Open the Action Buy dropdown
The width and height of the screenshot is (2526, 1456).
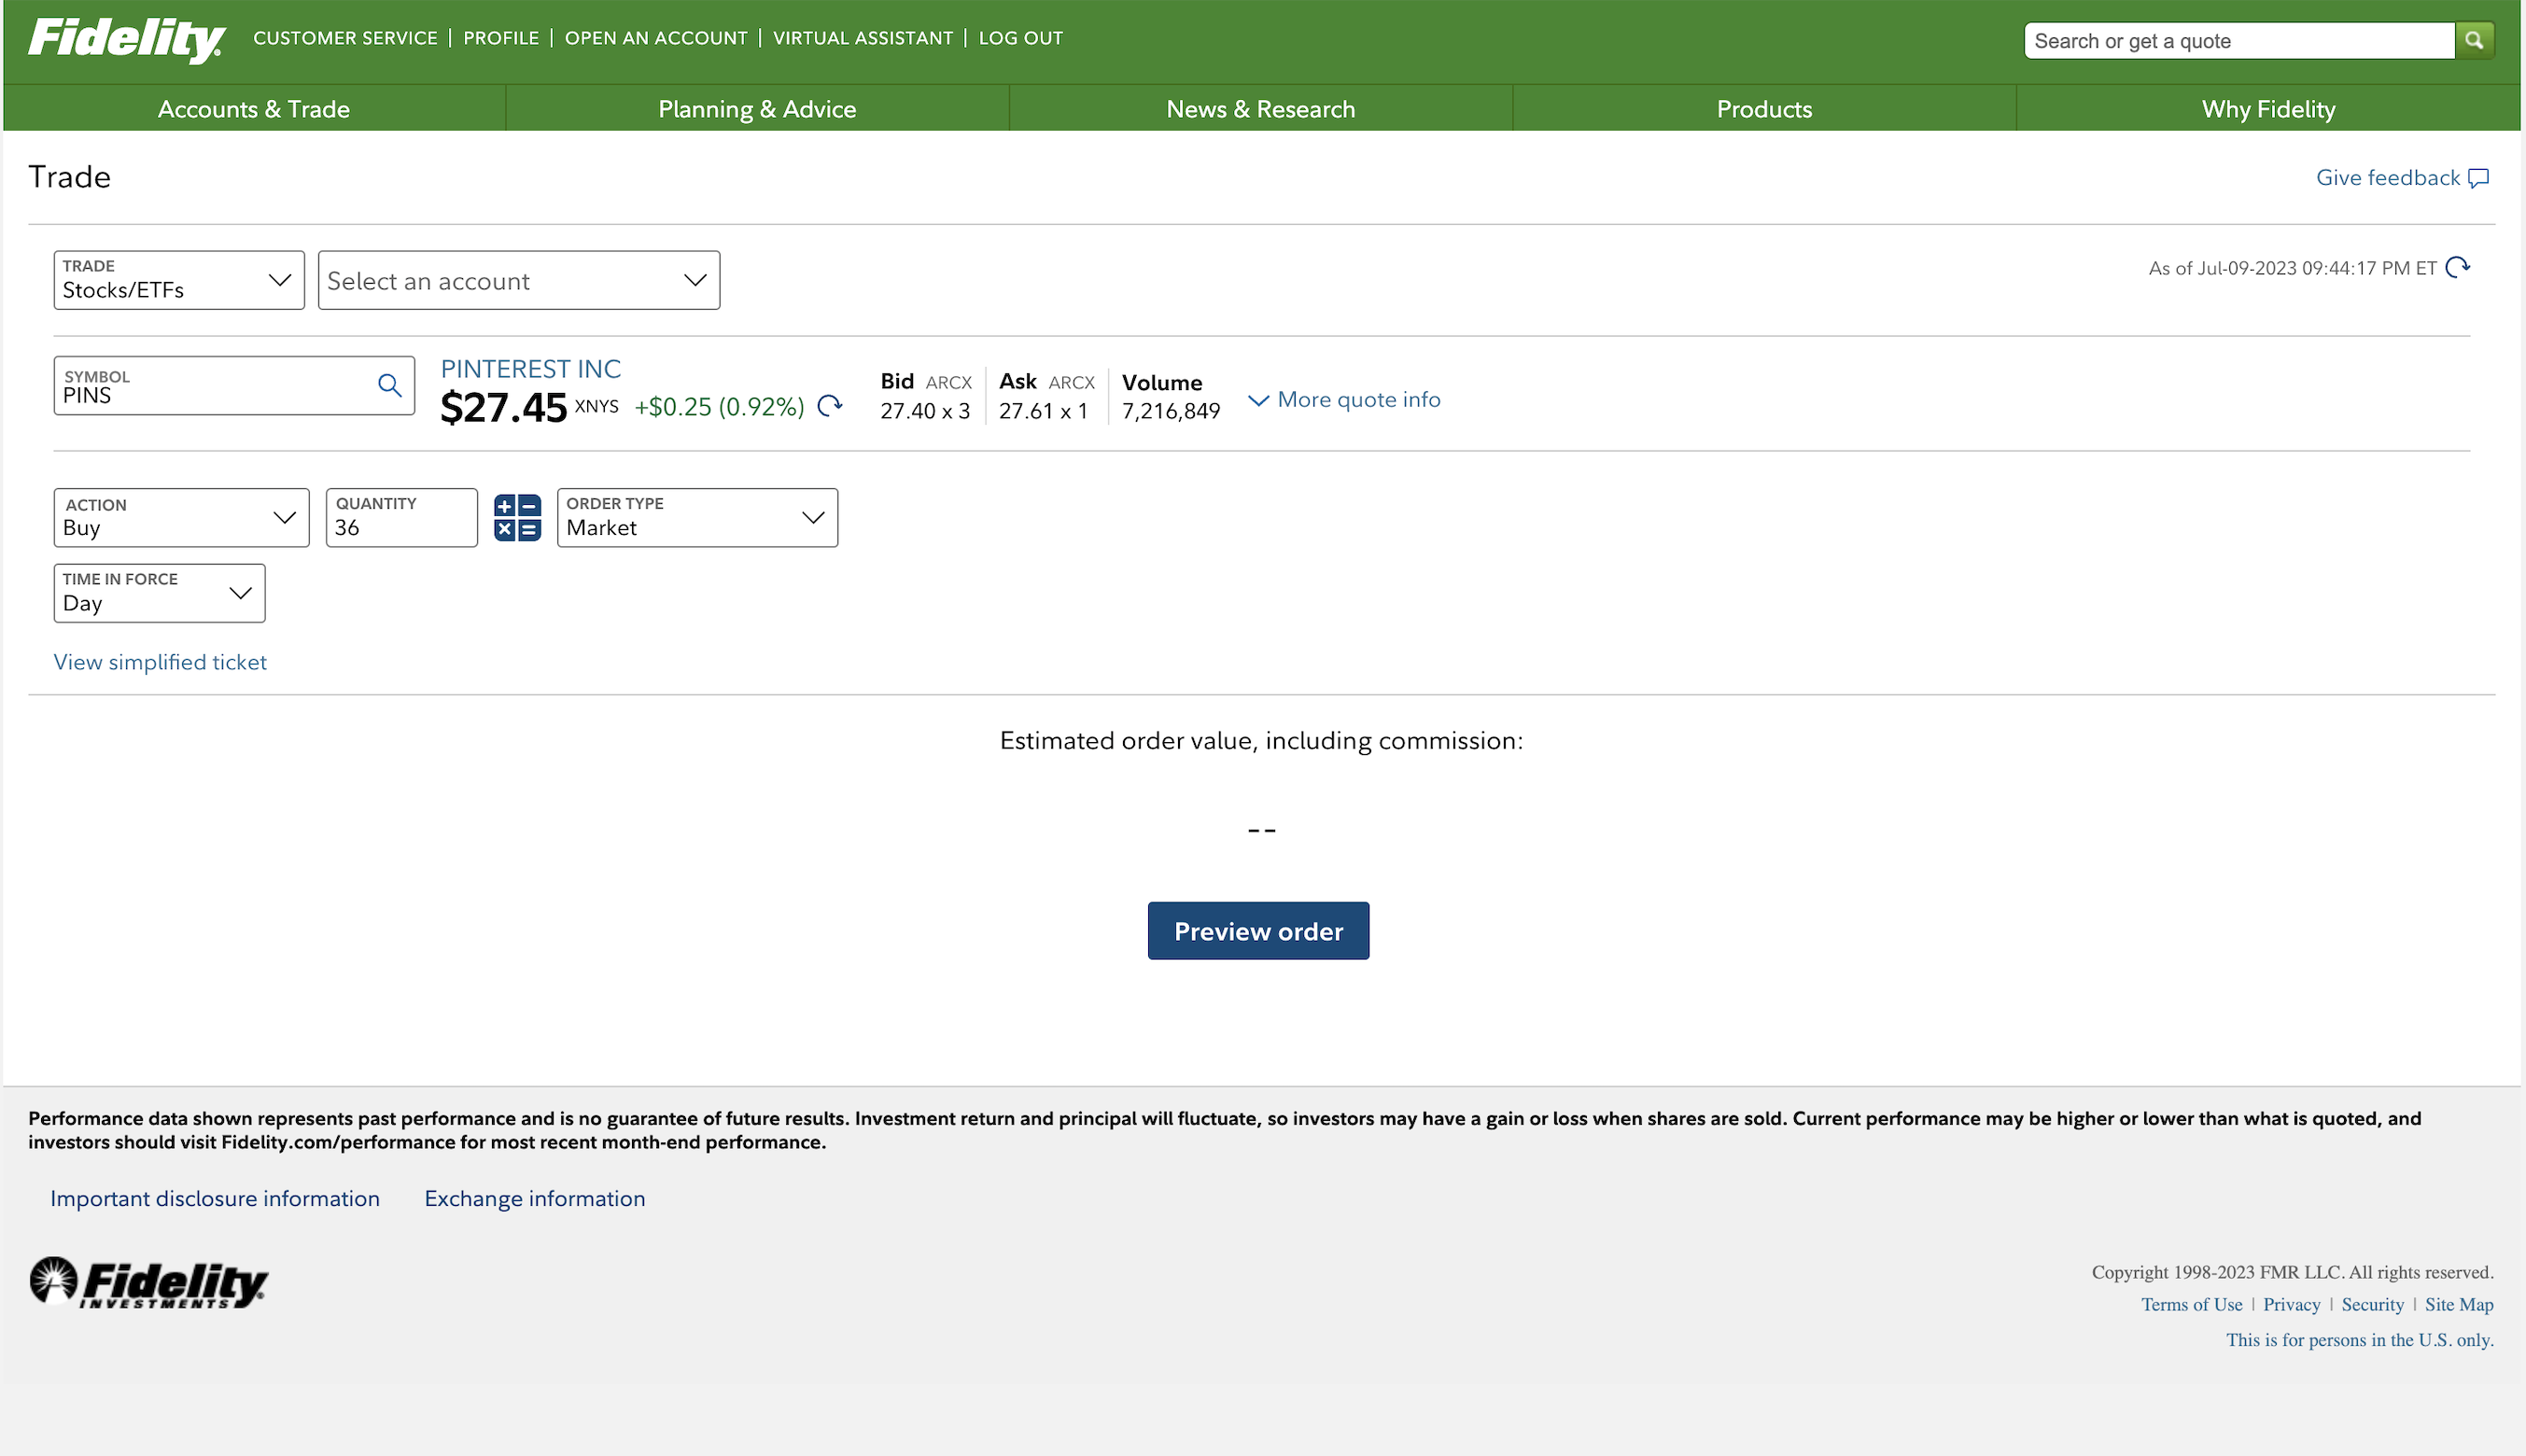tap(181, 517)
